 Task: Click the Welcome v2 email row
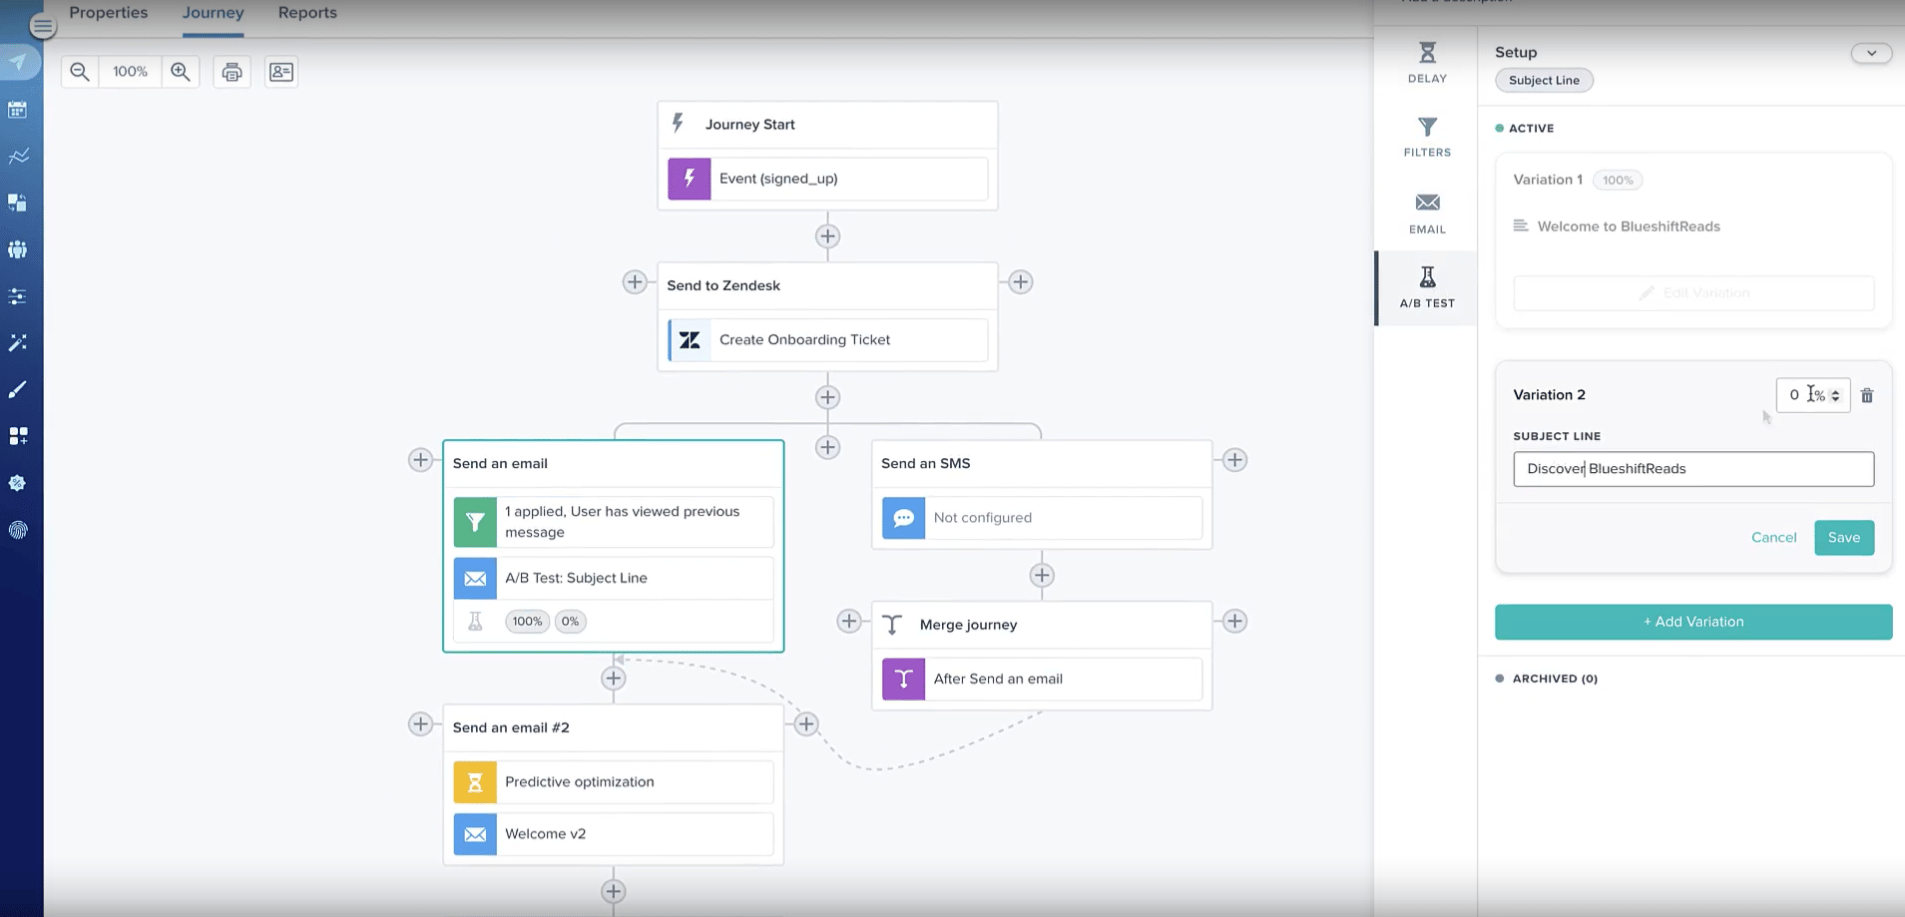614,834
